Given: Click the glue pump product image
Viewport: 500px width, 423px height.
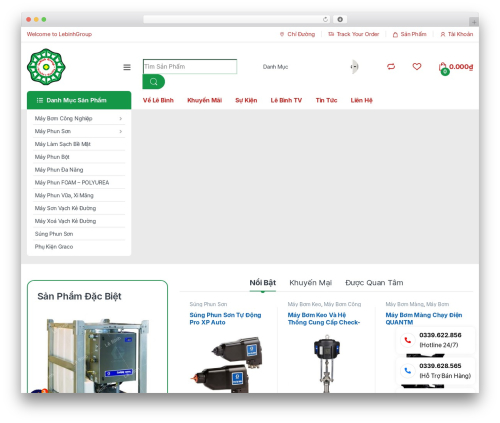Looking at the screenshot, I should coord(326,364).
